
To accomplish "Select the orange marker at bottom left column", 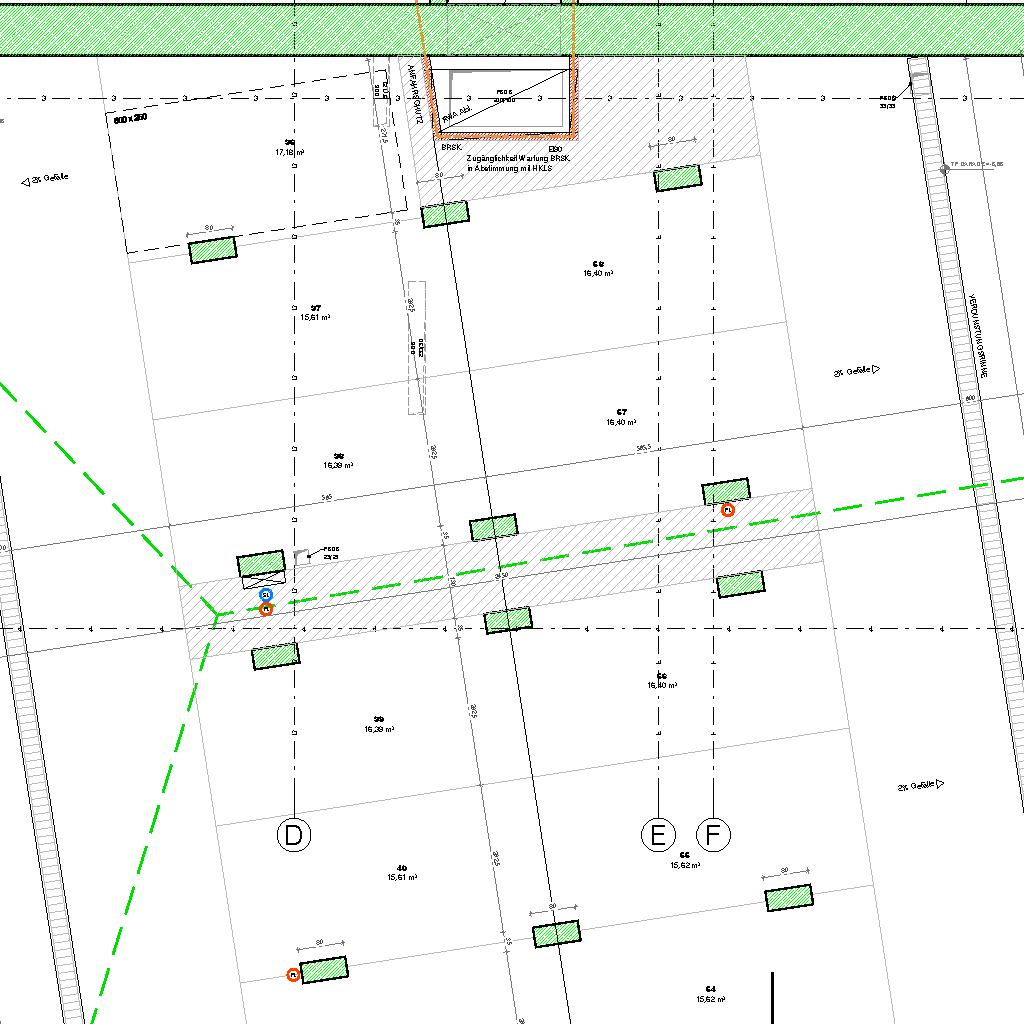I will point(293,974).
